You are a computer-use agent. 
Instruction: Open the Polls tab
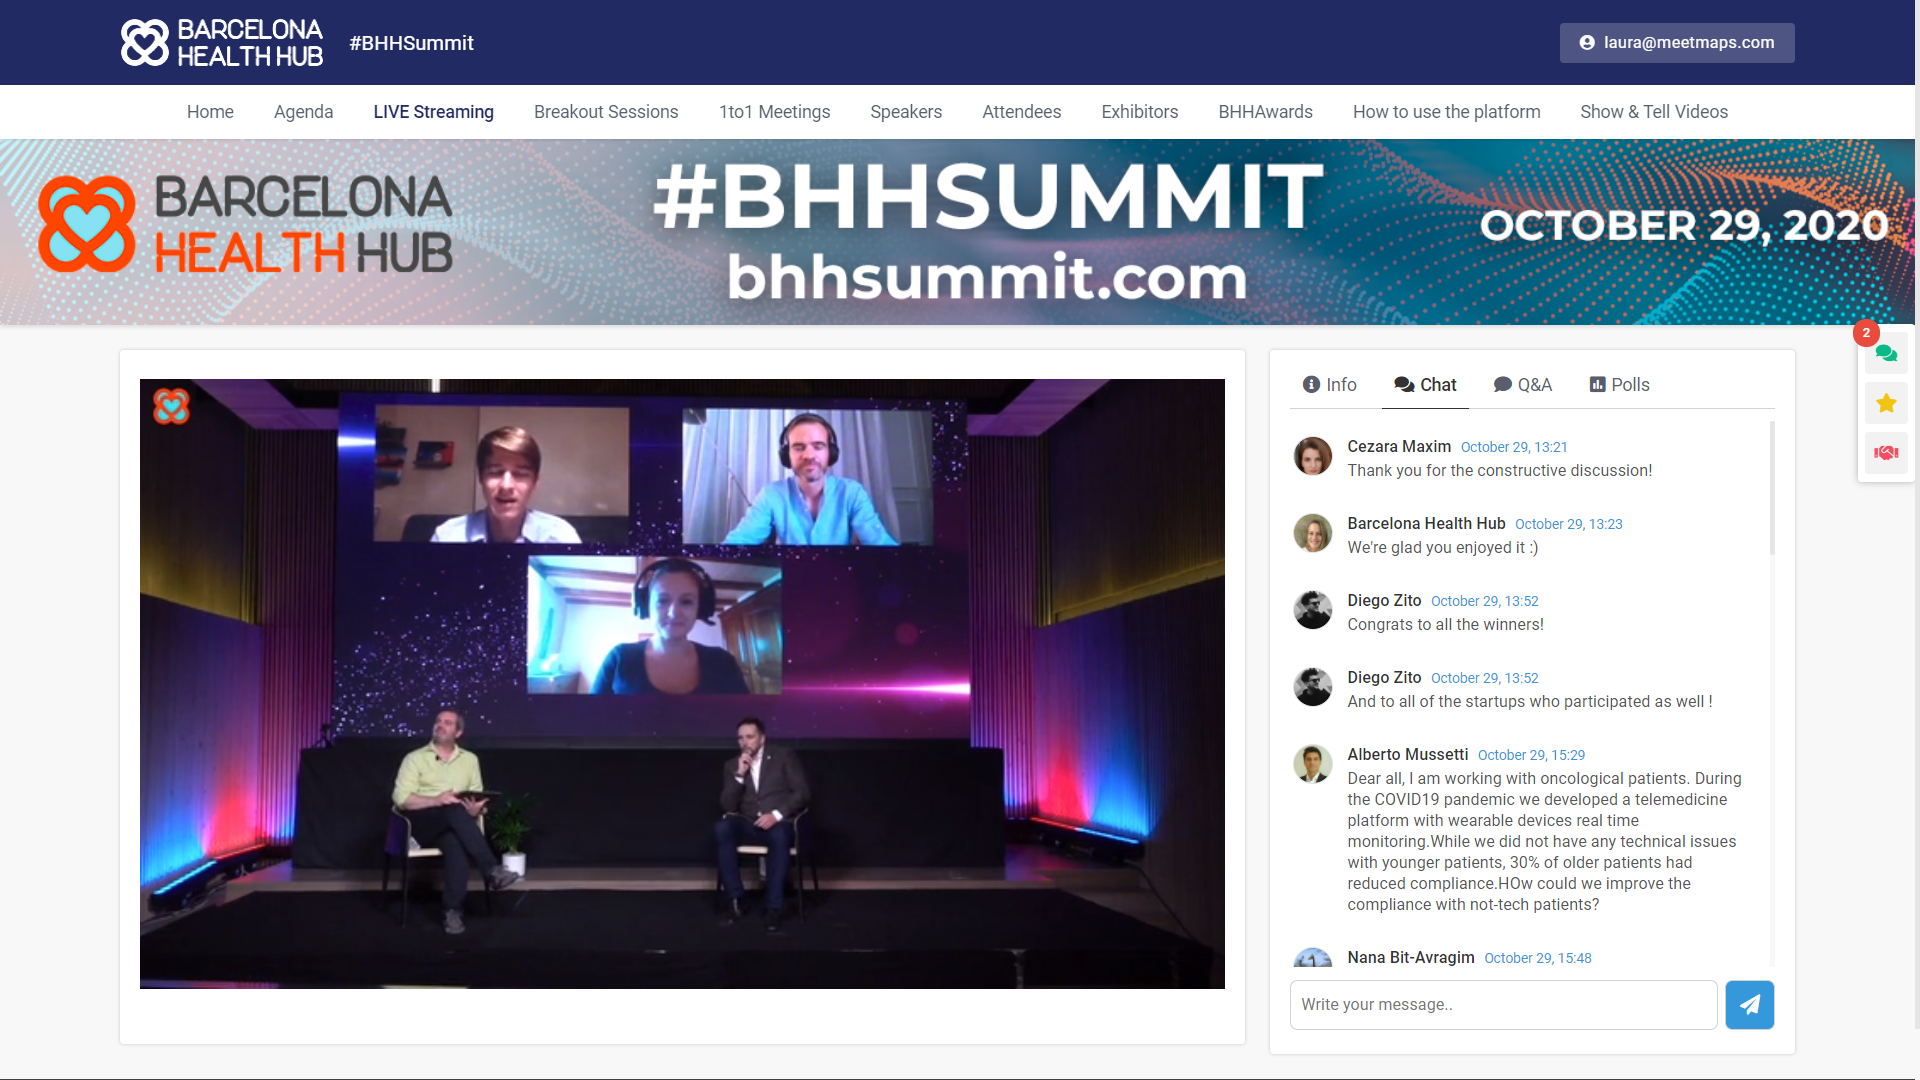coord(1619,385)
